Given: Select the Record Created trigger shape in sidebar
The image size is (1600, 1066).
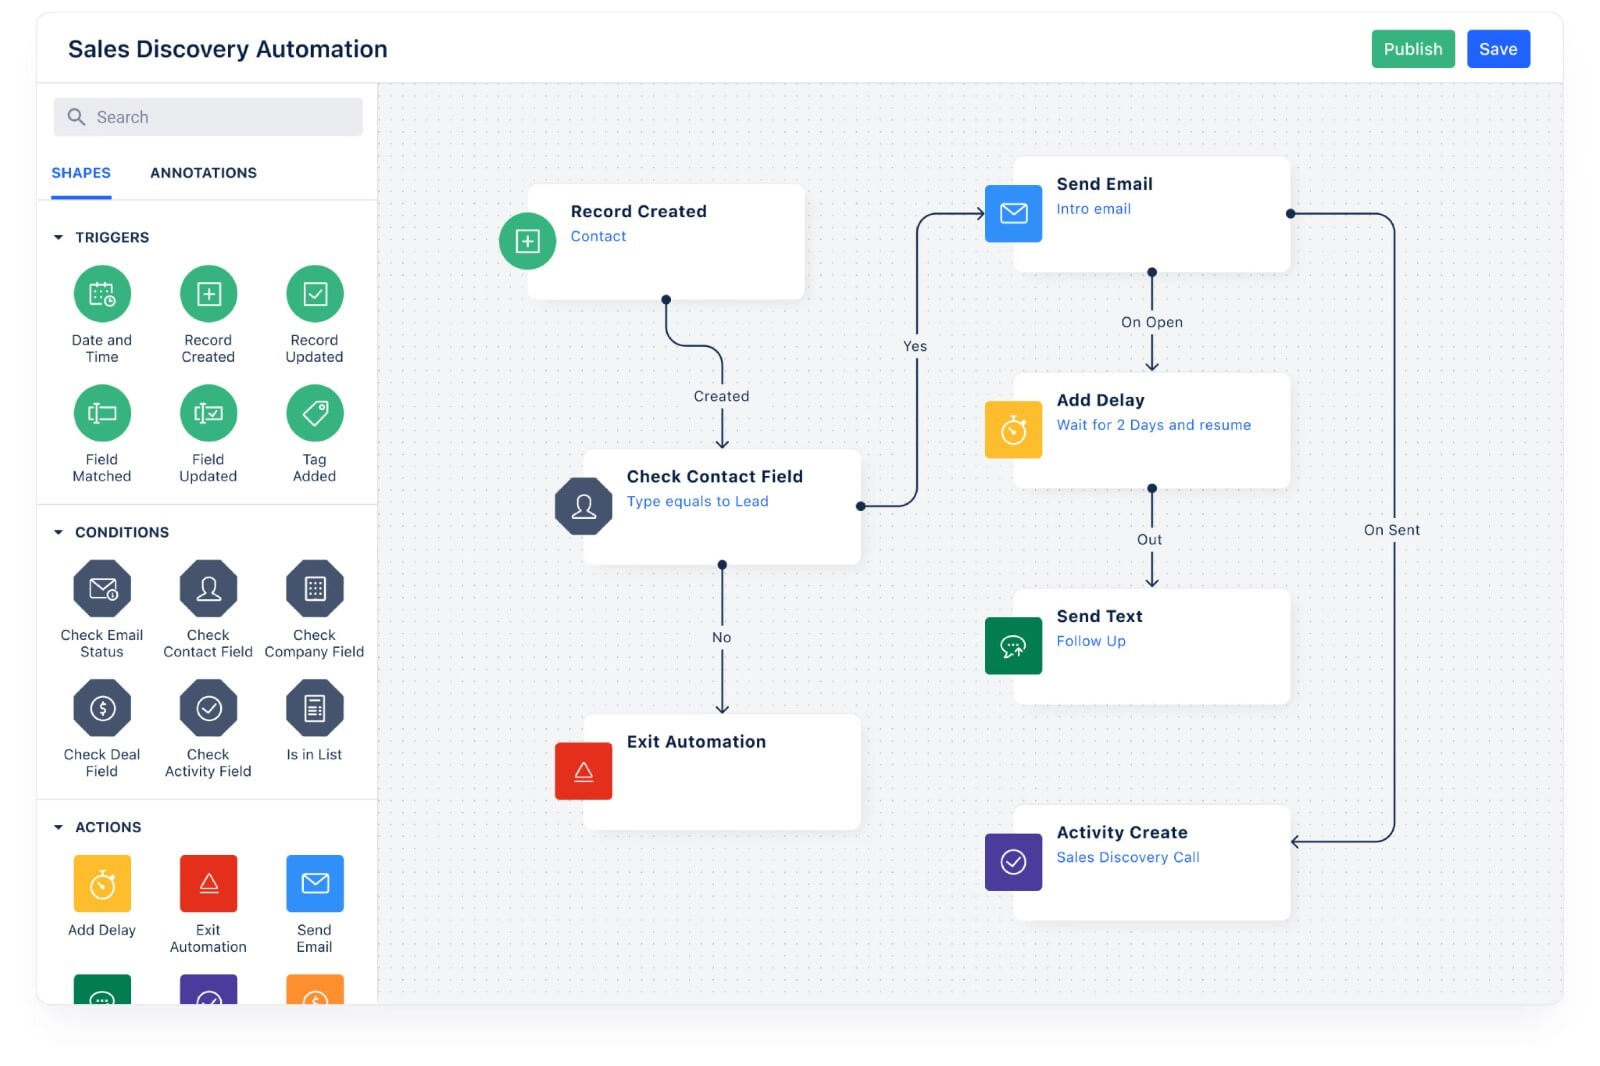Looking at the screenshot, I should click(208, 294).
